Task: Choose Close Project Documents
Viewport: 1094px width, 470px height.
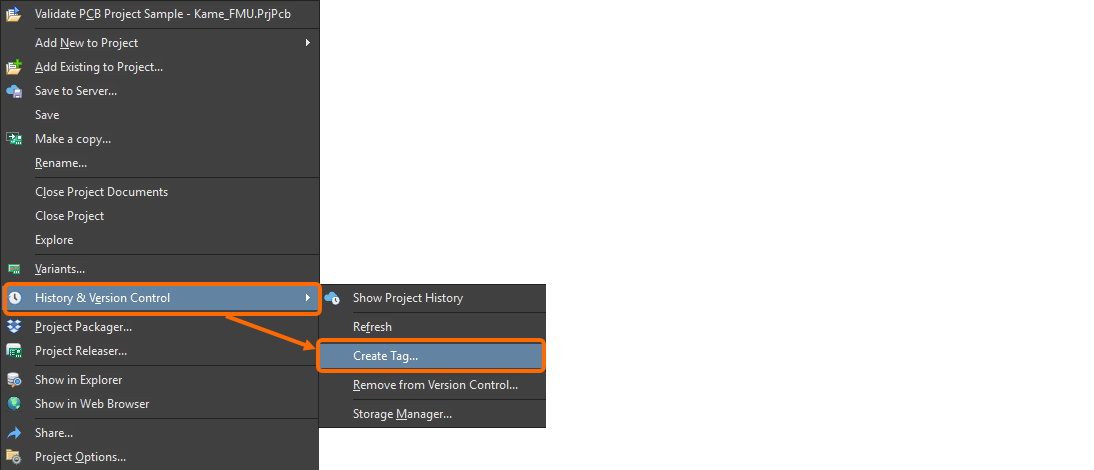Action: pos(160,192)
